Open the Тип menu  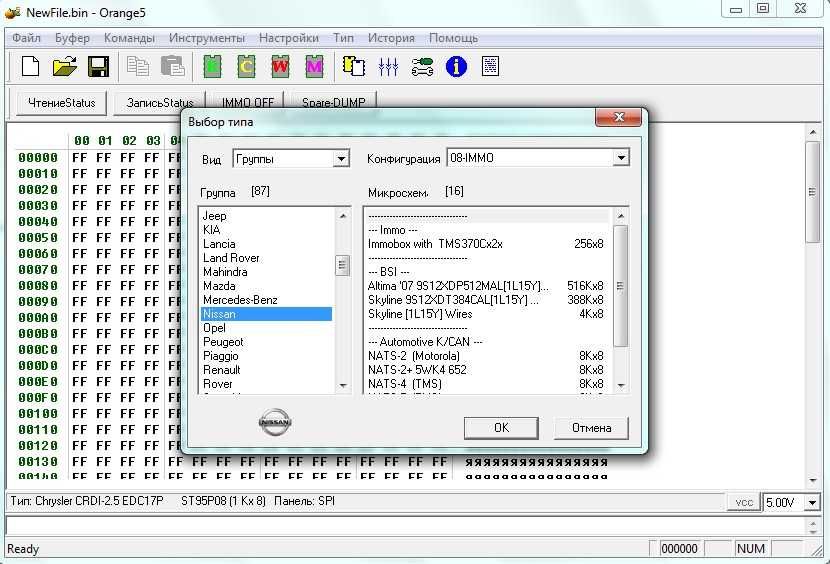point(343,38)
